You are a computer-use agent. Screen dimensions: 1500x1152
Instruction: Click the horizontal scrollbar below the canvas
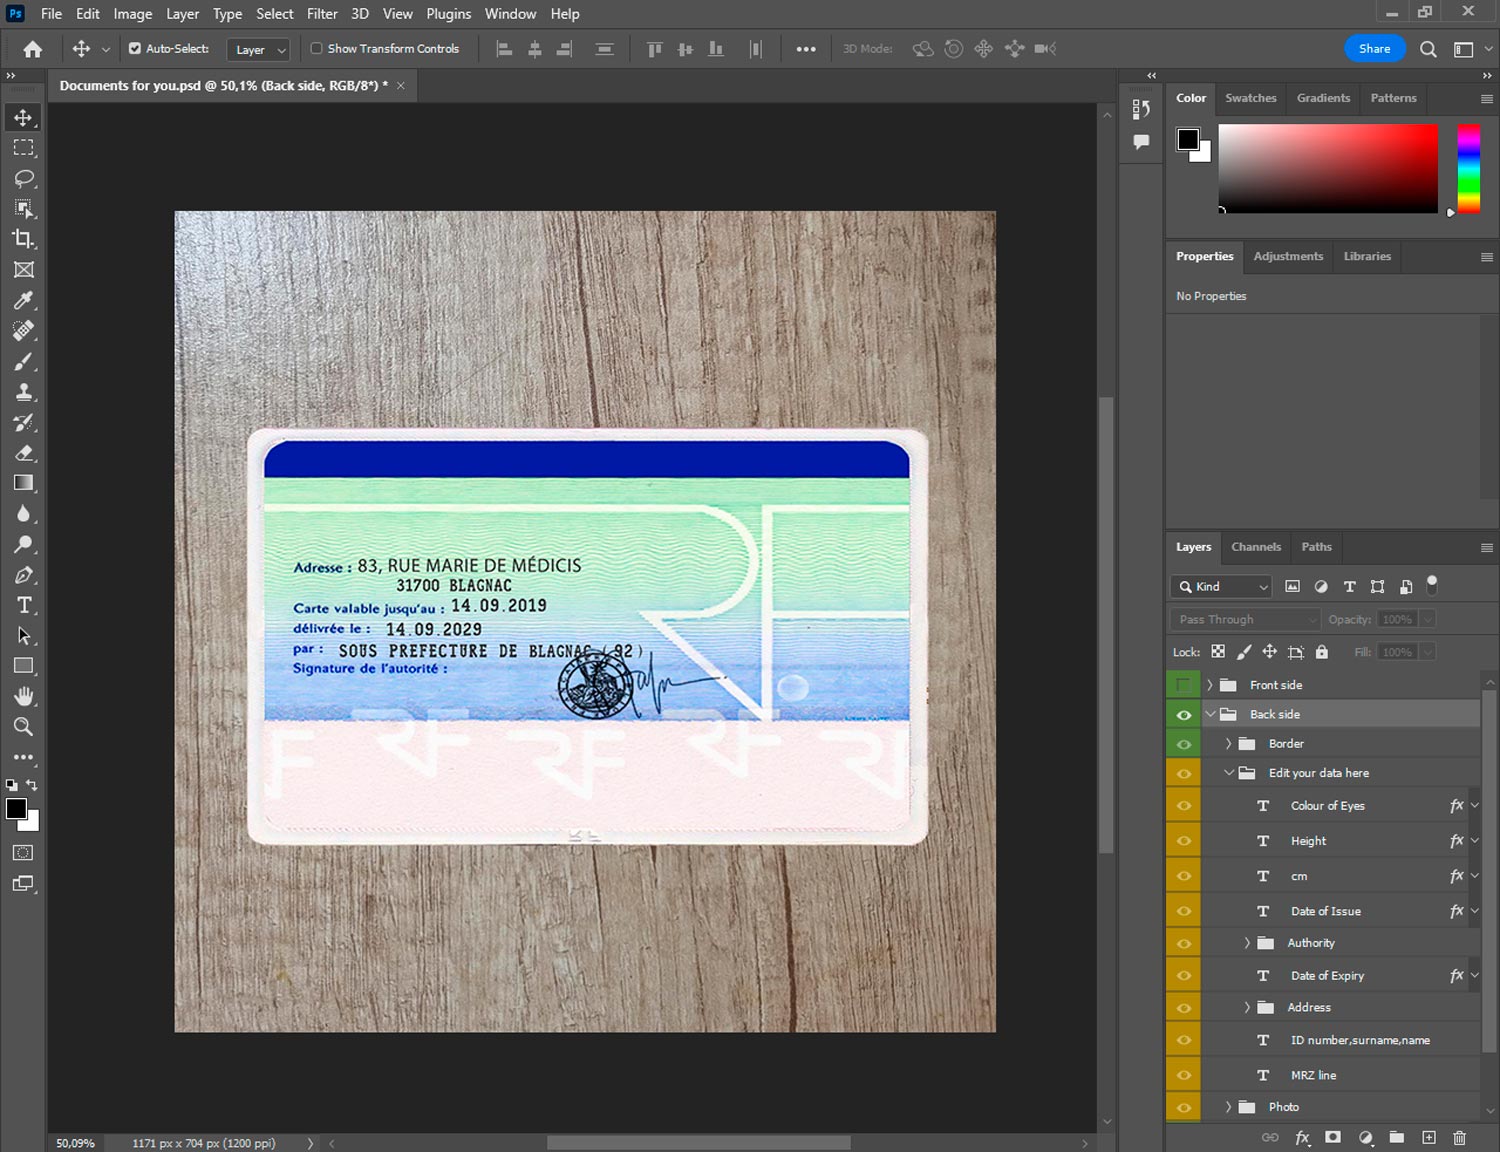(x=698, y=1143)
